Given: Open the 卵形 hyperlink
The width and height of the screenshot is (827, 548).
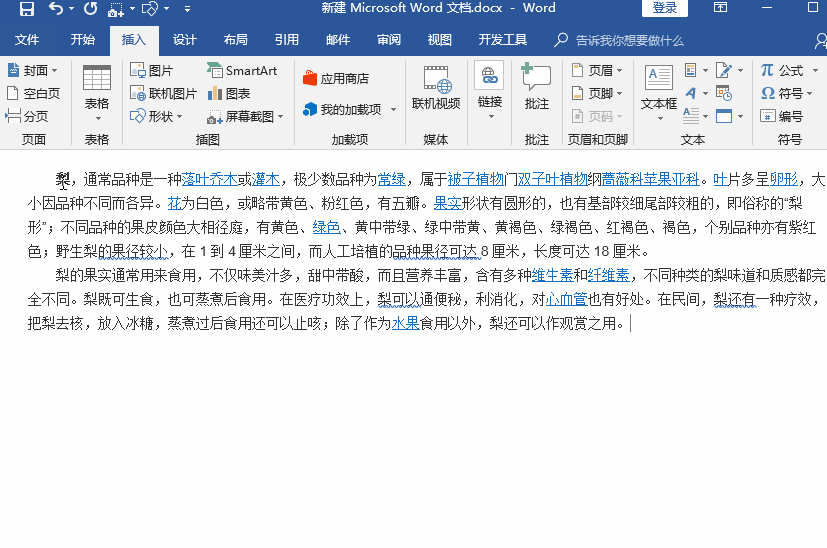Looking at the screenshot, I should 783,179.
